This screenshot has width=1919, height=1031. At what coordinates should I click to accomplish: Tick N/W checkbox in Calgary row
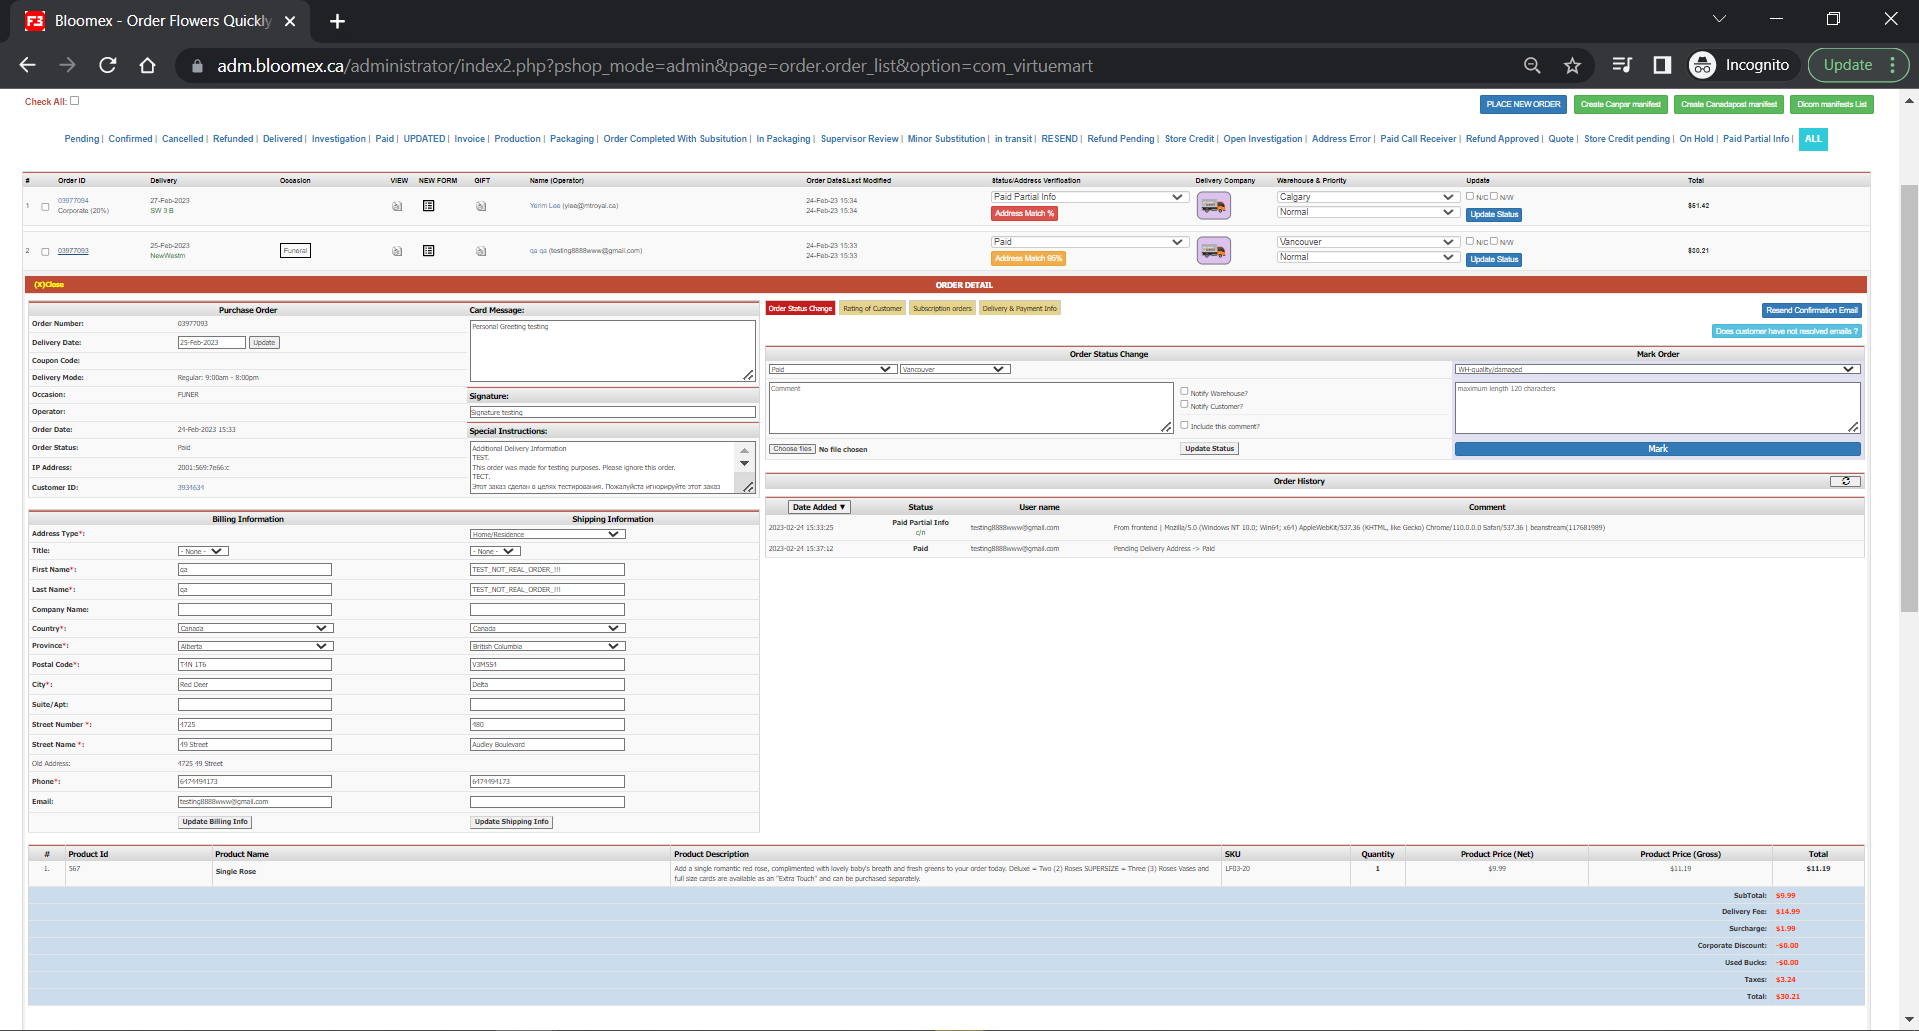[1494, 196]
